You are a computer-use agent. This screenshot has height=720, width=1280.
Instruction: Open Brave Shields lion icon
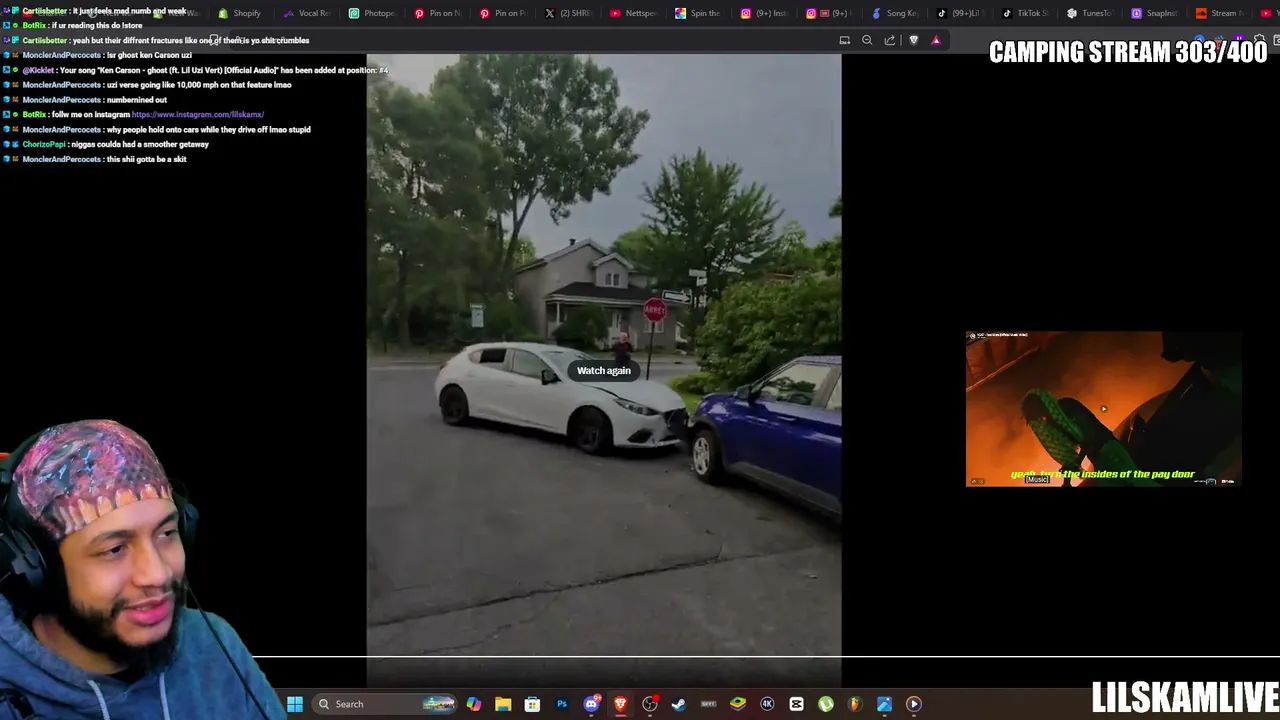coord(913,40)
